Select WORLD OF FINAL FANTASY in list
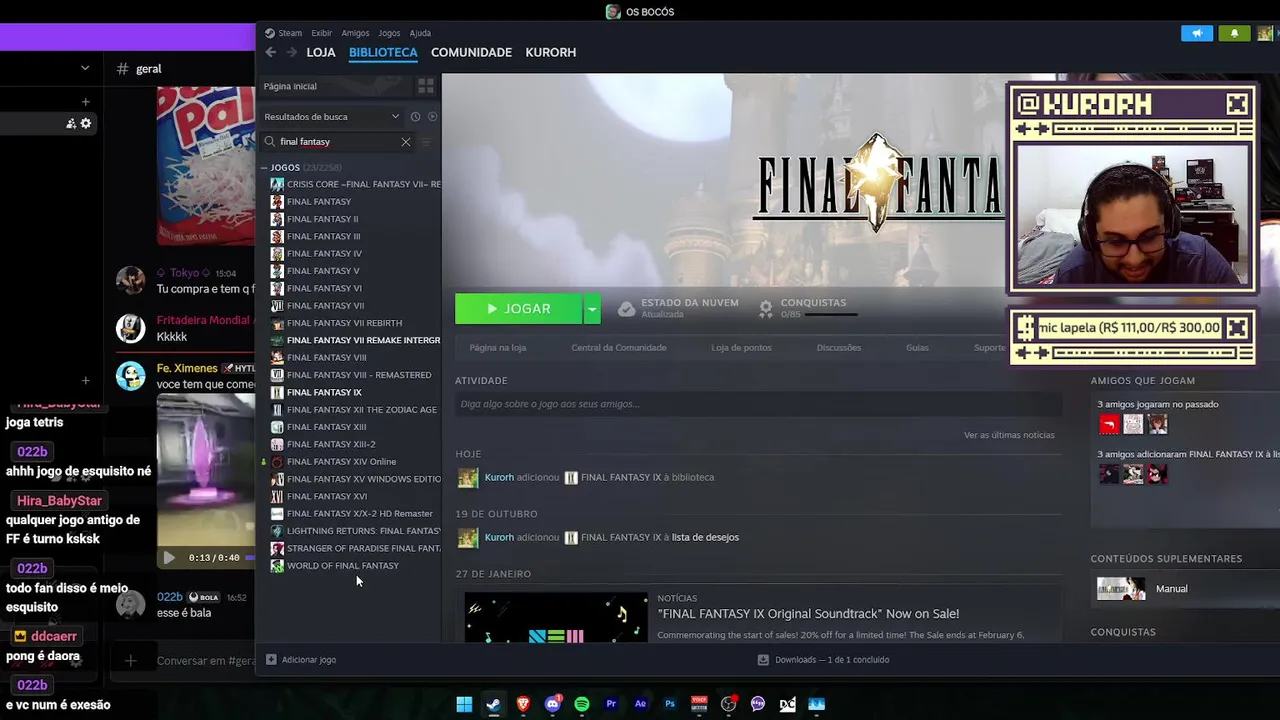 (342, 566)
